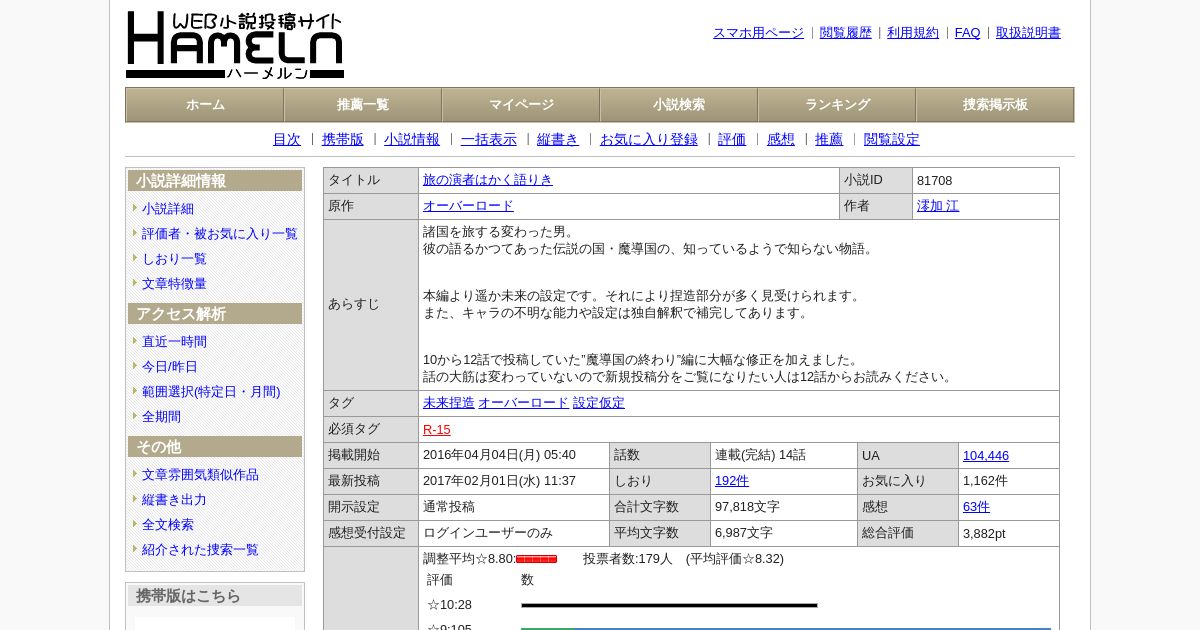Screen dimensions: 1200x630
Task: Open 閲覧履歴 in top links
Action: coord(846,33)
